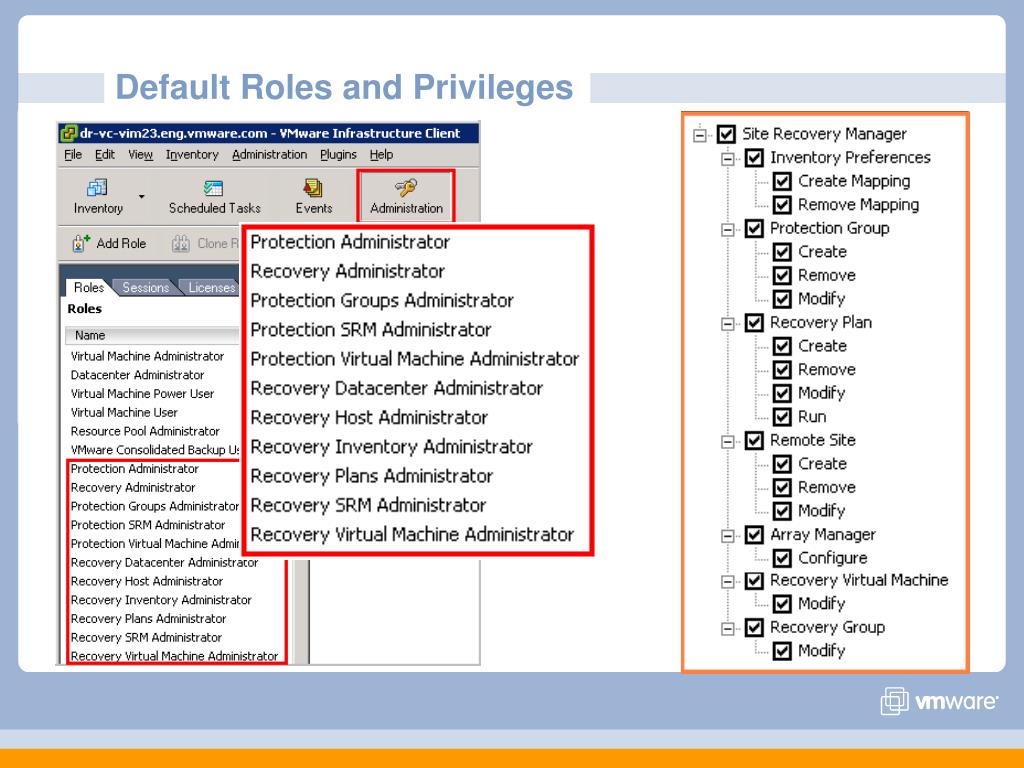Viewport: 1024px width, 768px height.
Task: Select Recovery Plans Administrator in the roles list
Action: 148,618
